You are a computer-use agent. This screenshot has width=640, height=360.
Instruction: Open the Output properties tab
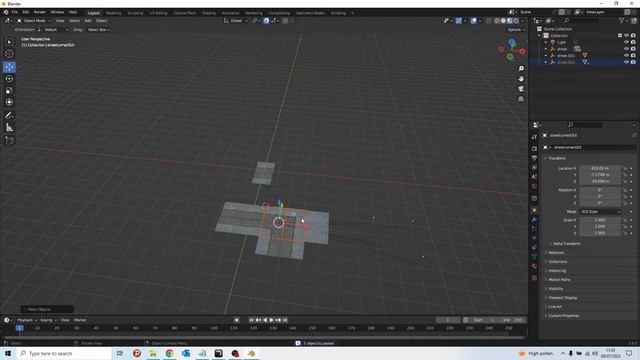pos(534,158)
